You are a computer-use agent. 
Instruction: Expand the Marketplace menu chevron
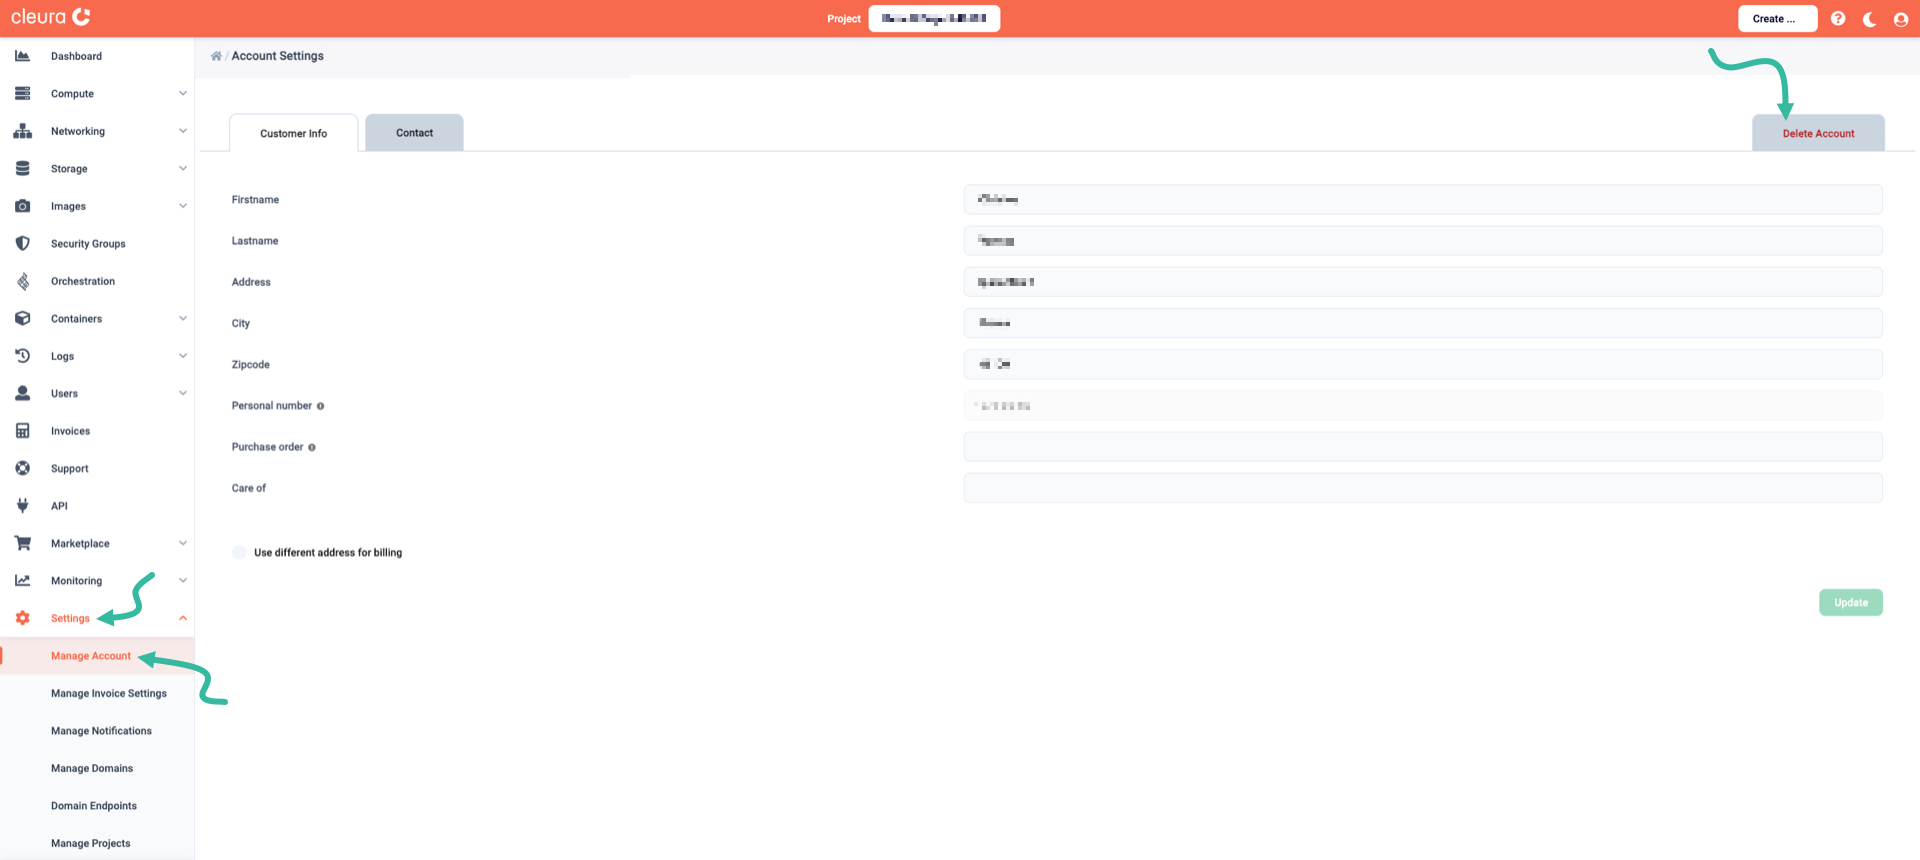pyautogui.click(x=183, y=543)
